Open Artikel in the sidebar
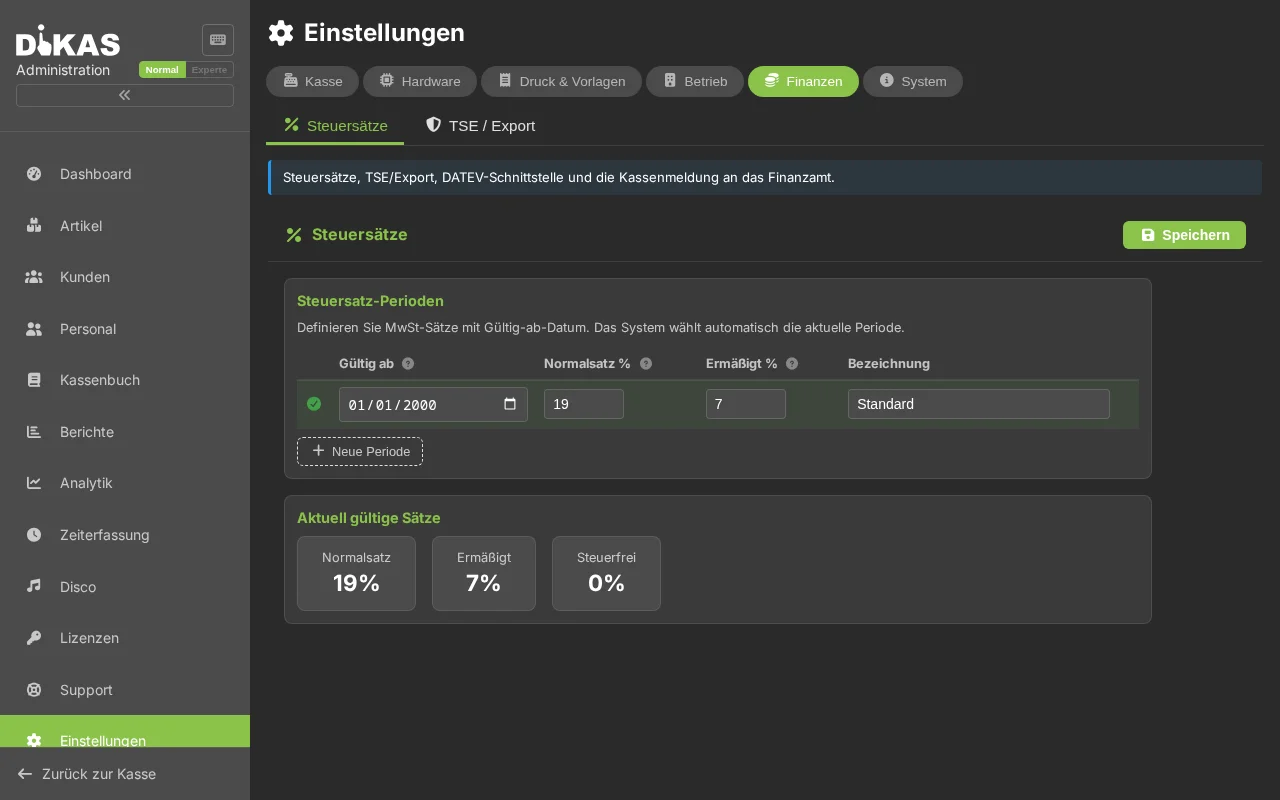 pos(125,226)
